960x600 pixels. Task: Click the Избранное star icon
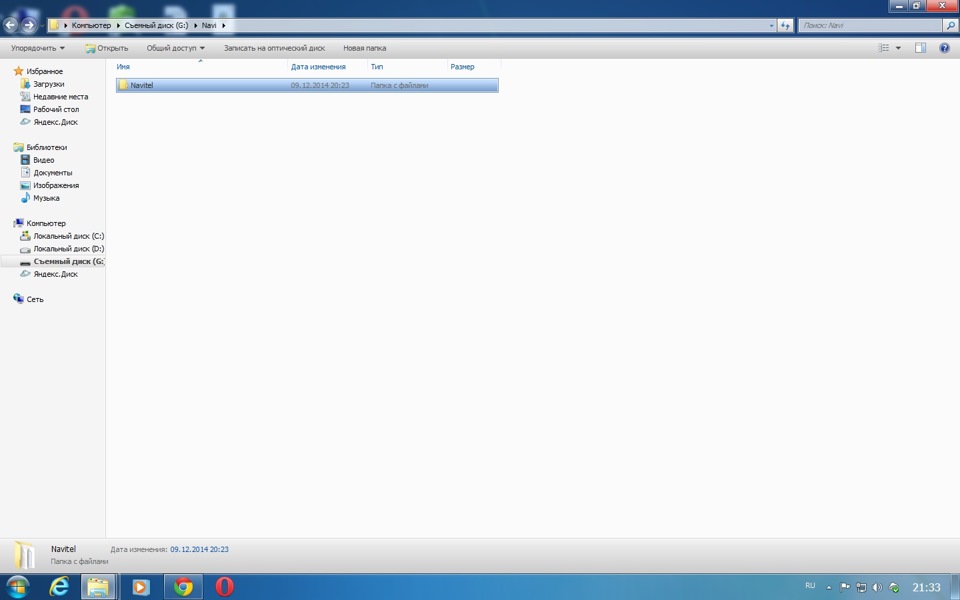click(x=18, y=71)
